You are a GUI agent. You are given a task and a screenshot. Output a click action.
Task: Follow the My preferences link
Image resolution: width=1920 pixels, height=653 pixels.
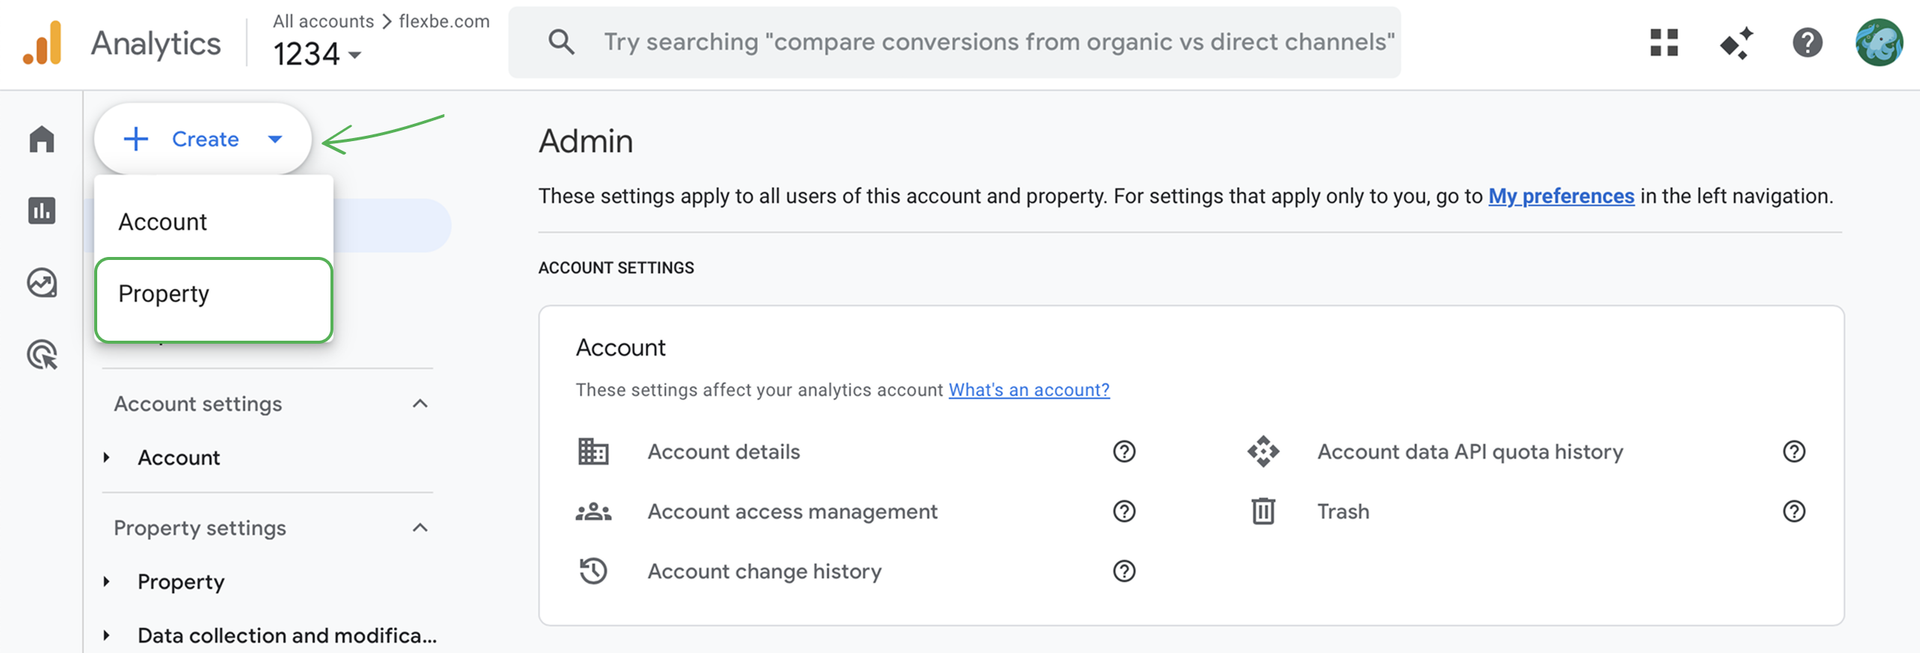(1560, 197)
